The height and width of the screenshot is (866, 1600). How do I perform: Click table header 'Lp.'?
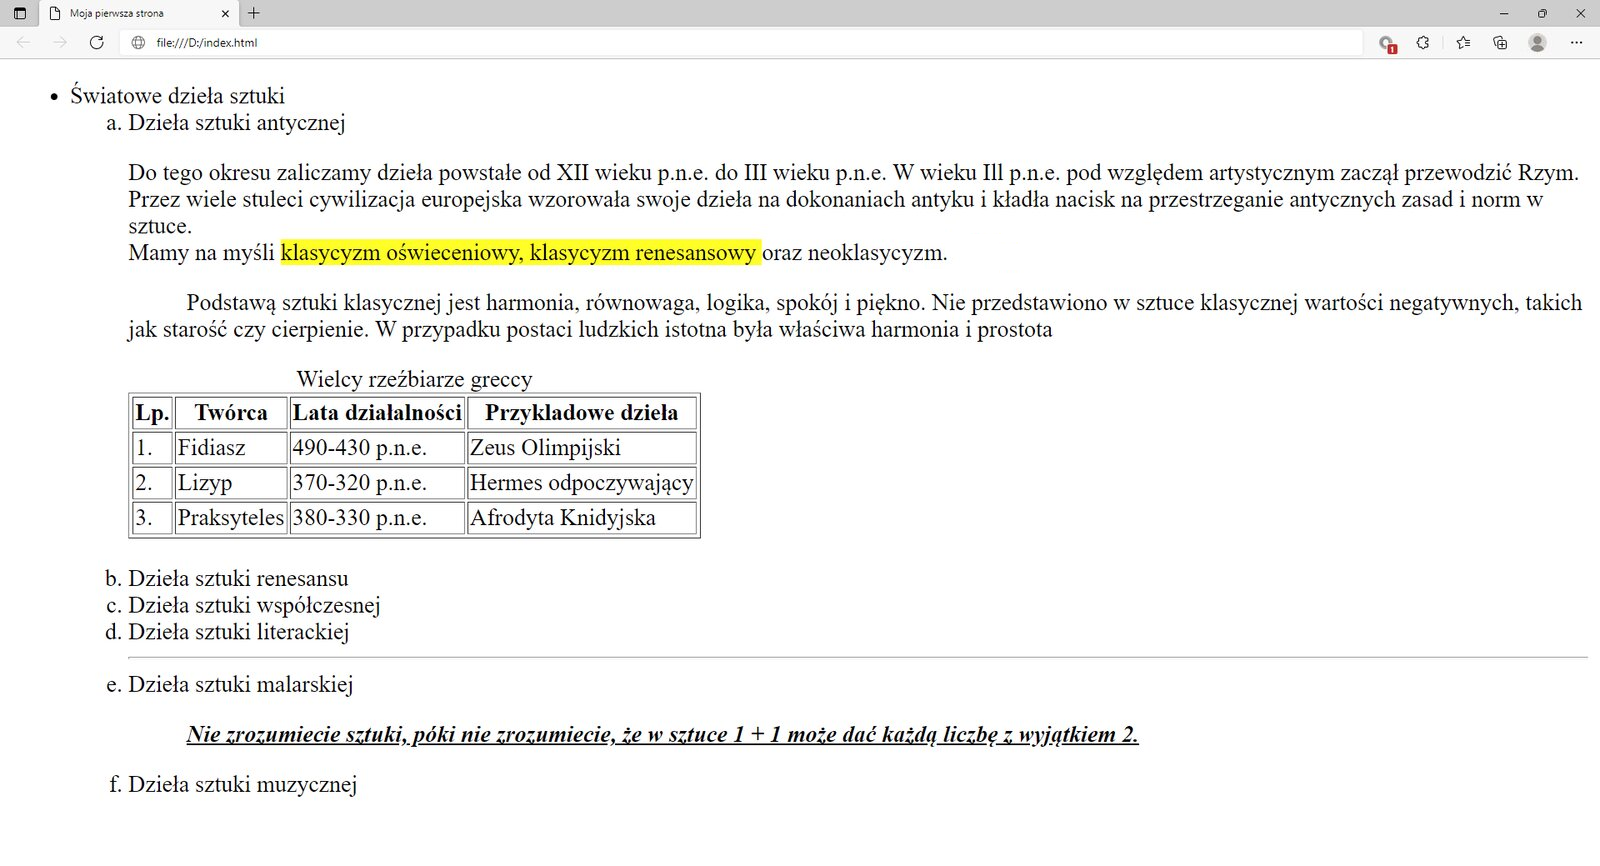point(152,413)
